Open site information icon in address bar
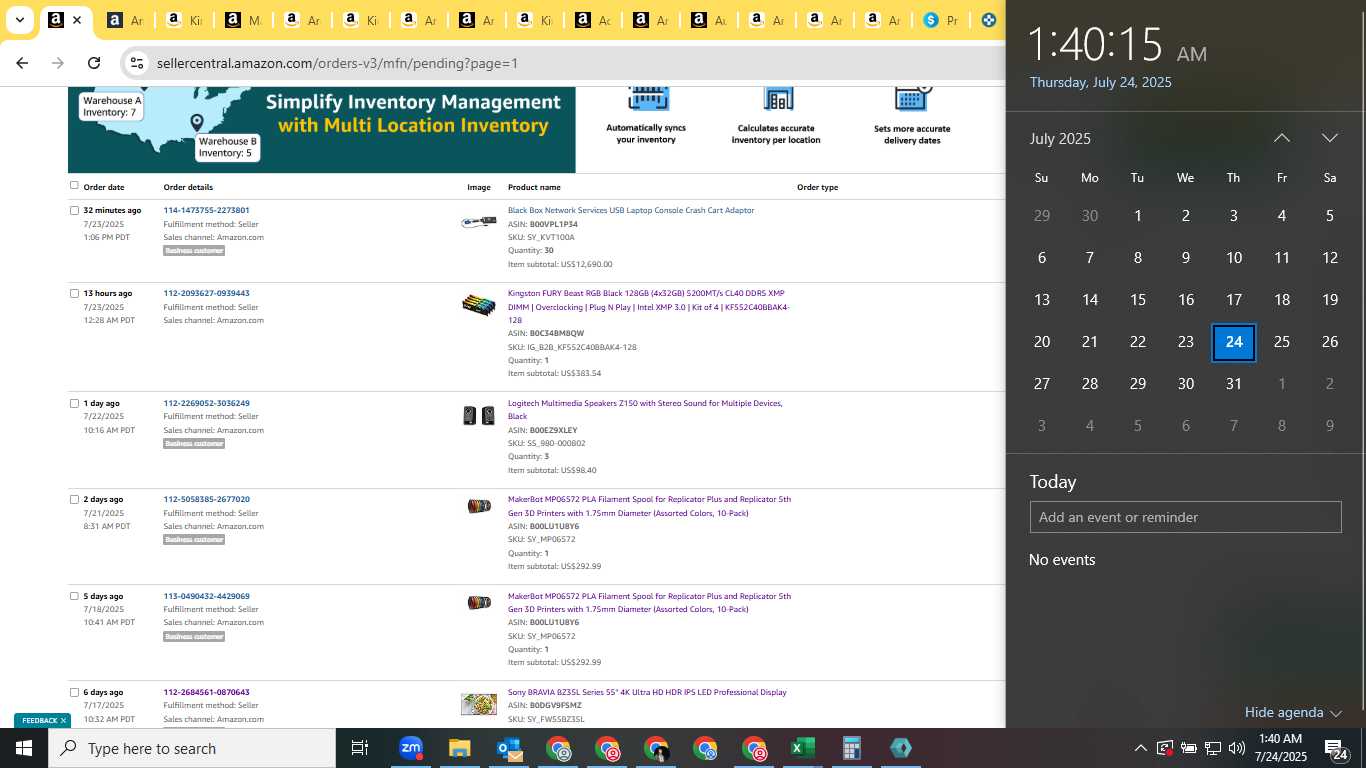The height and width of the screenshot is (768, 1366). 137,63
